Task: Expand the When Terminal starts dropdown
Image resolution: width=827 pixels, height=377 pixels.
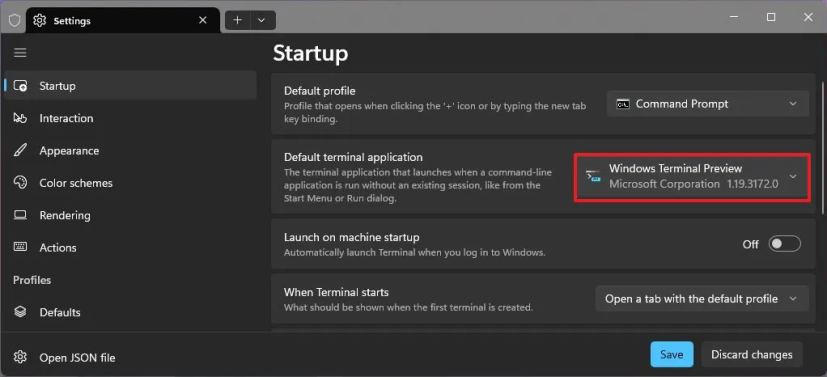Action: coord(701,298)
